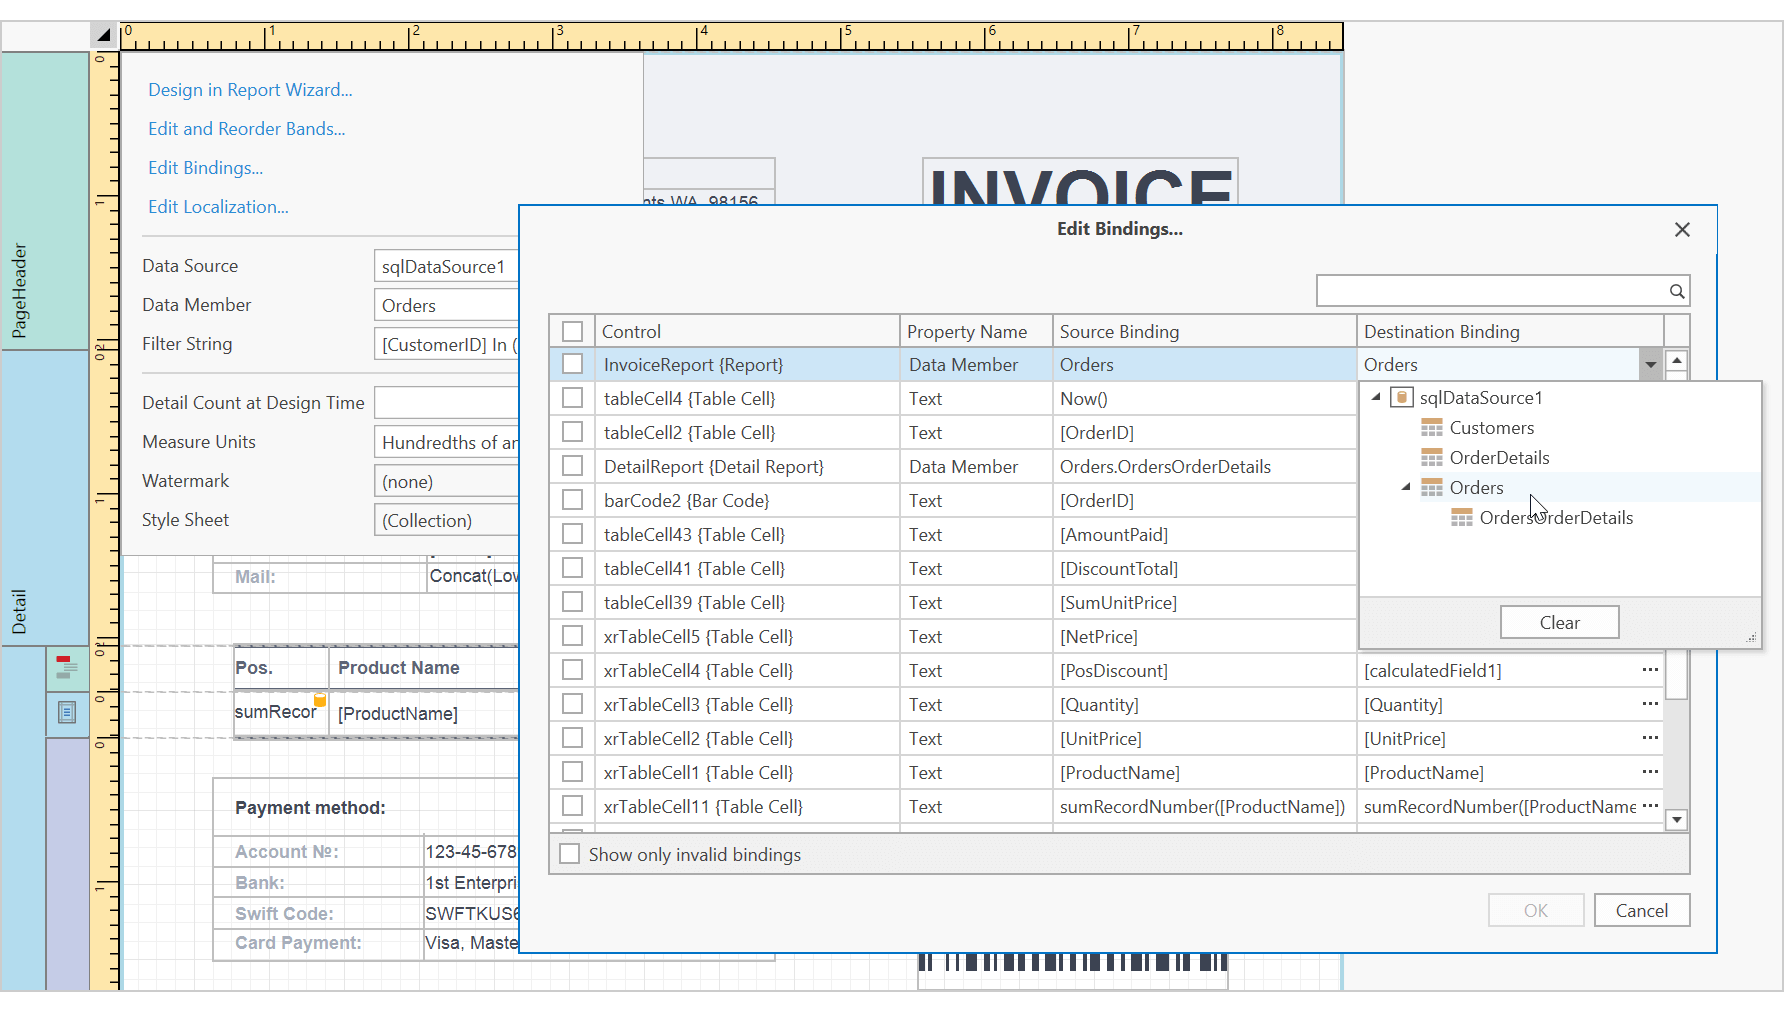Toggle the select-all checkbox in the Control column header
This screenshot has height=1012, width=1784.
tap(572, 330)
